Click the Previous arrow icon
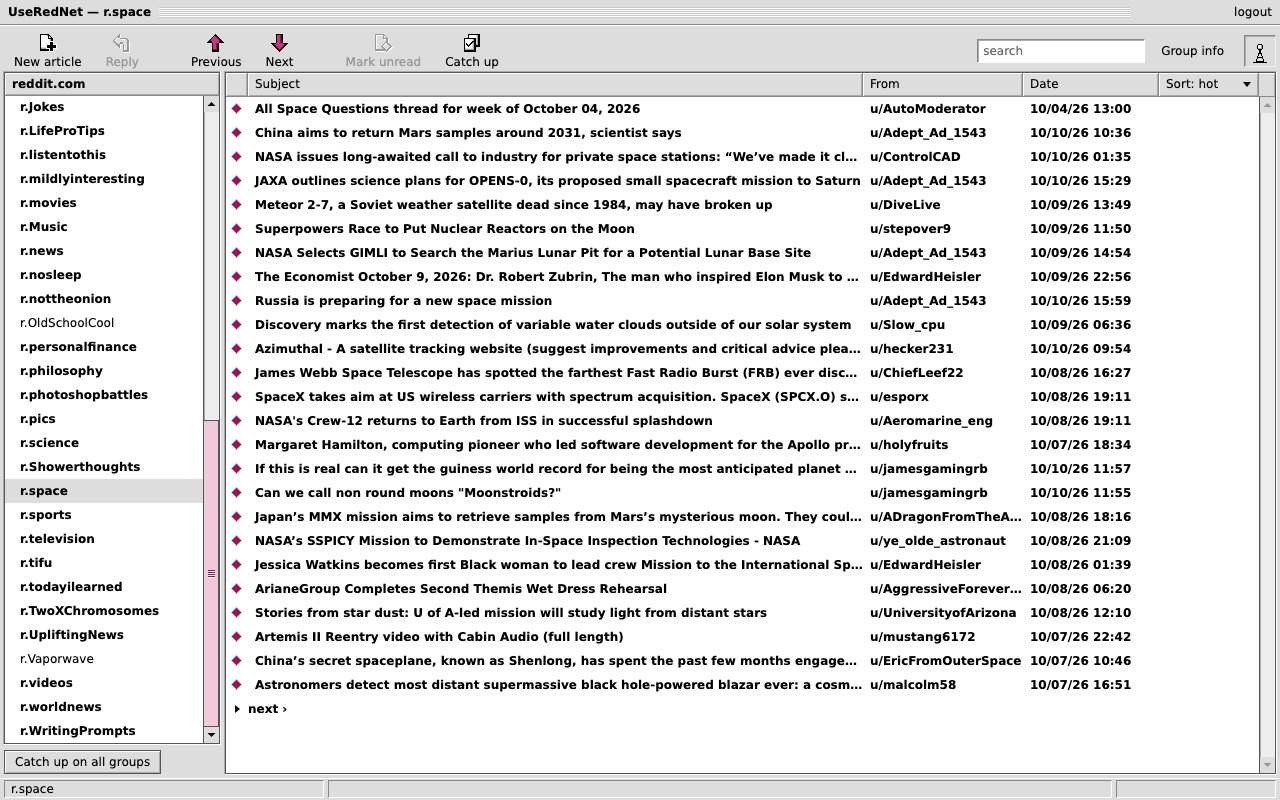 click(215, 43)
